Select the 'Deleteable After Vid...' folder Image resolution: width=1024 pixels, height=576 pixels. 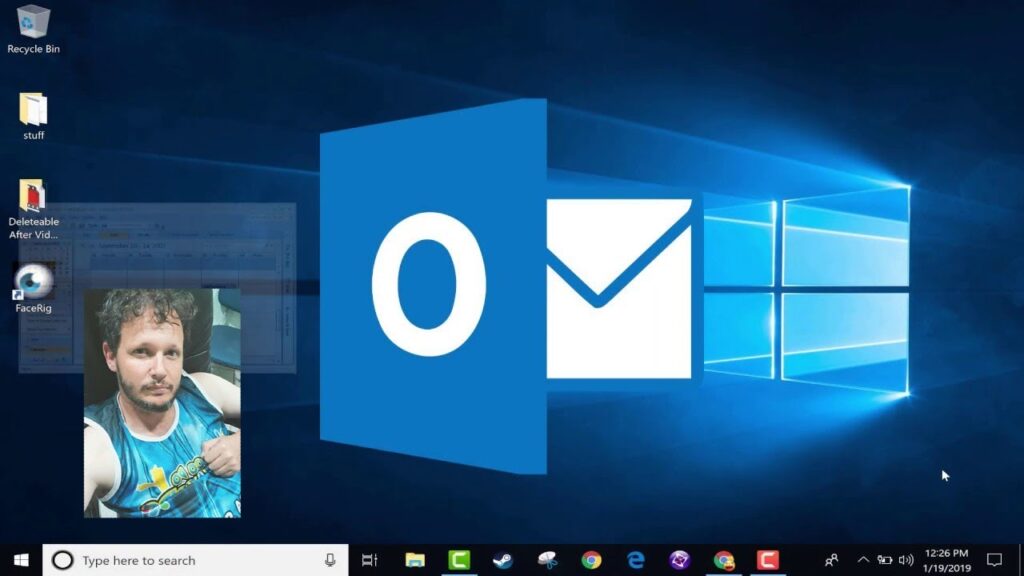(33, 209)
